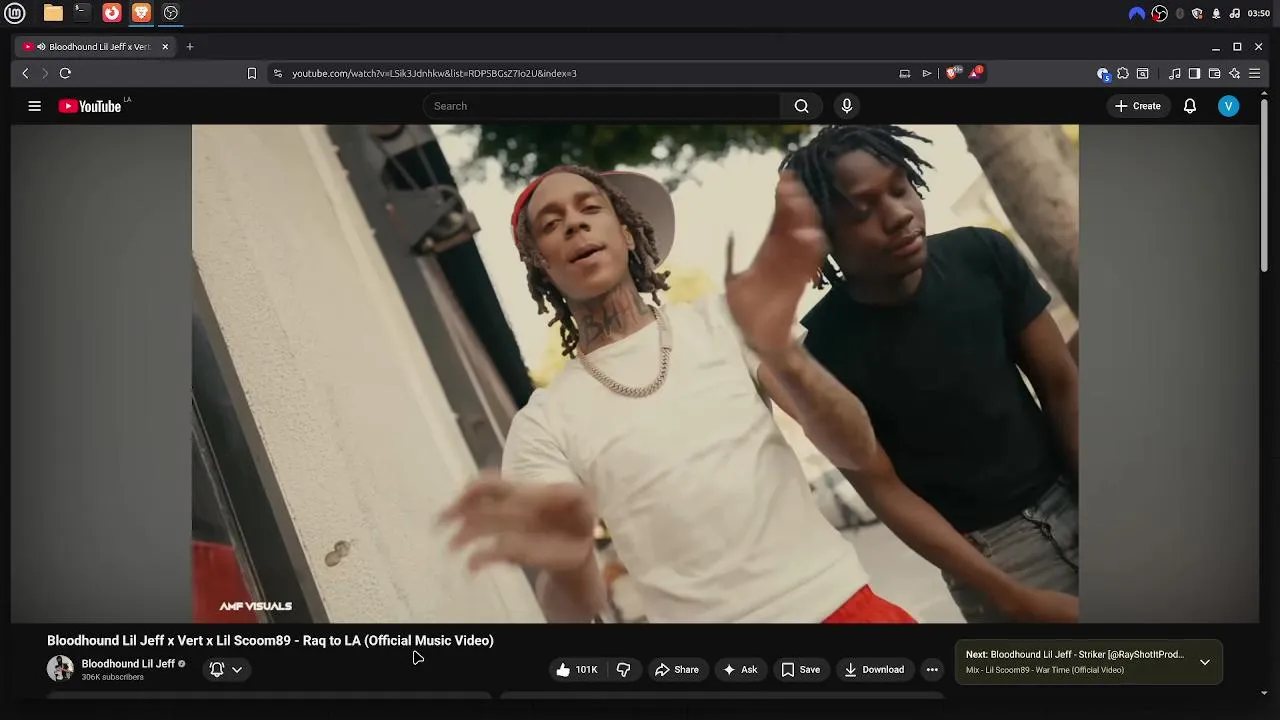The image size is (1280, 720).
Task: Share the video
Action: [x=677, y=670]
